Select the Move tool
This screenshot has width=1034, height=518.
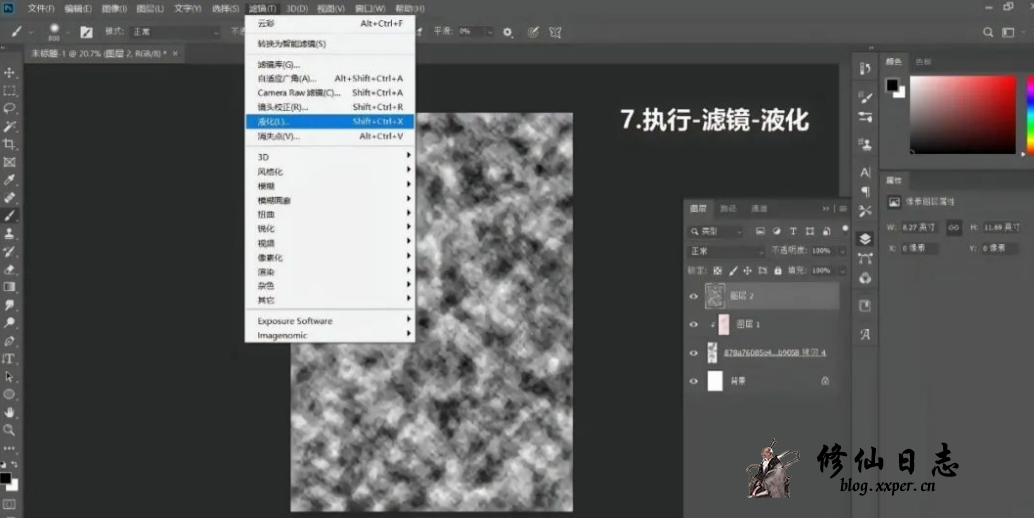tap(10, 73)
